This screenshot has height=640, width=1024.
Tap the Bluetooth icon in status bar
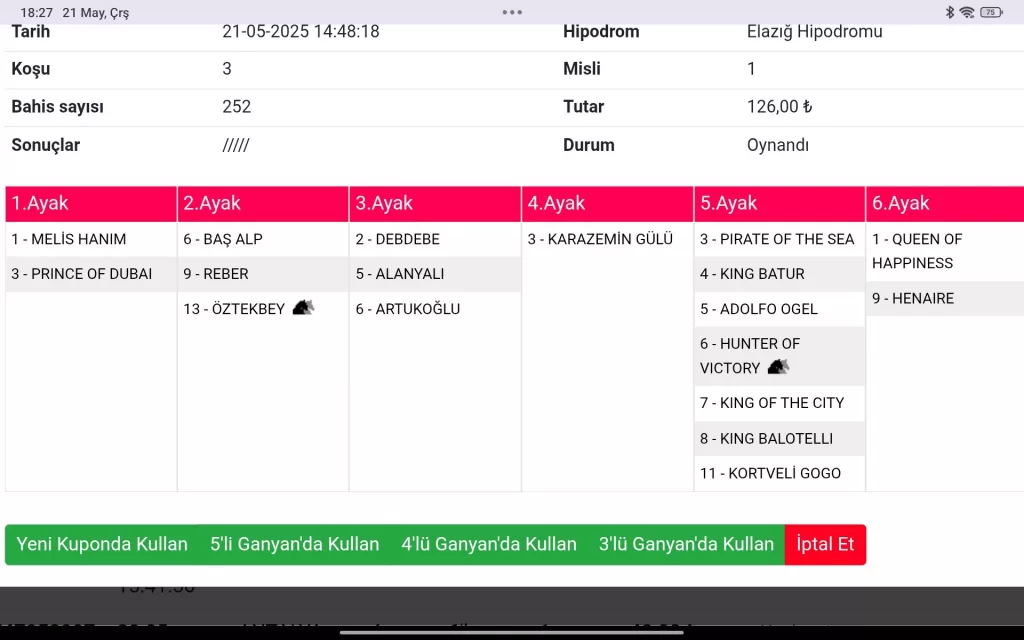[x=949, y=12]
